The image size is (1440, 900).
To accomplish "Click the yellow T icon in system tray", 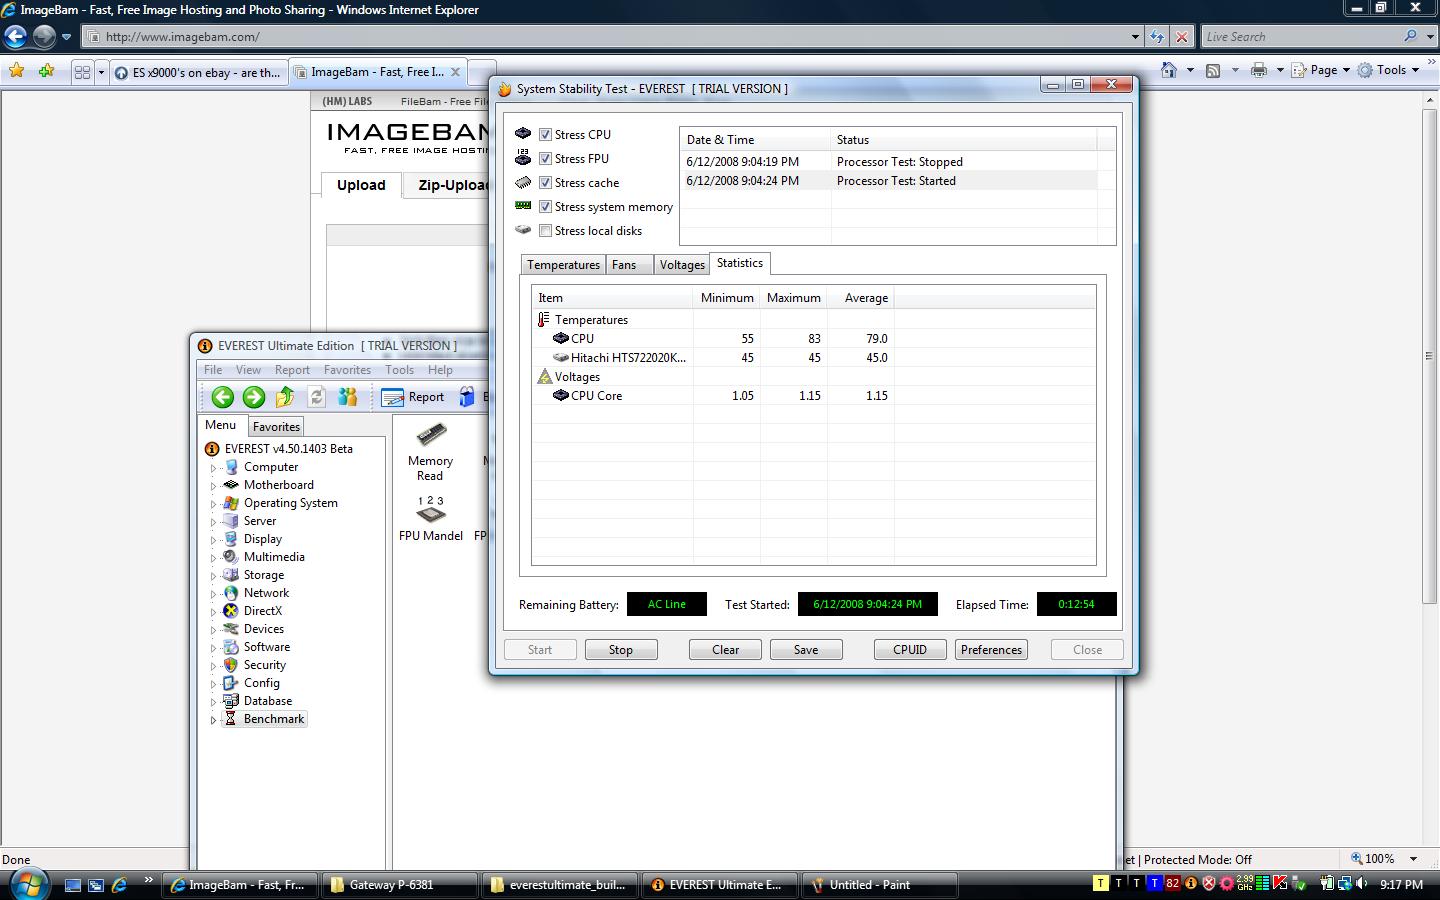I will (x=1101, y=883).
